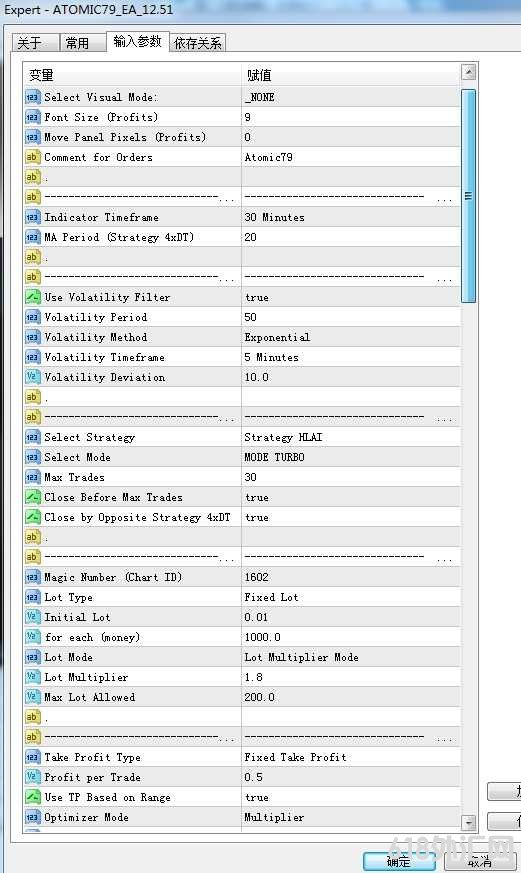Screen dimensions: 521x873
Task: Click the 确定 button
Action: tap(399, 862)
